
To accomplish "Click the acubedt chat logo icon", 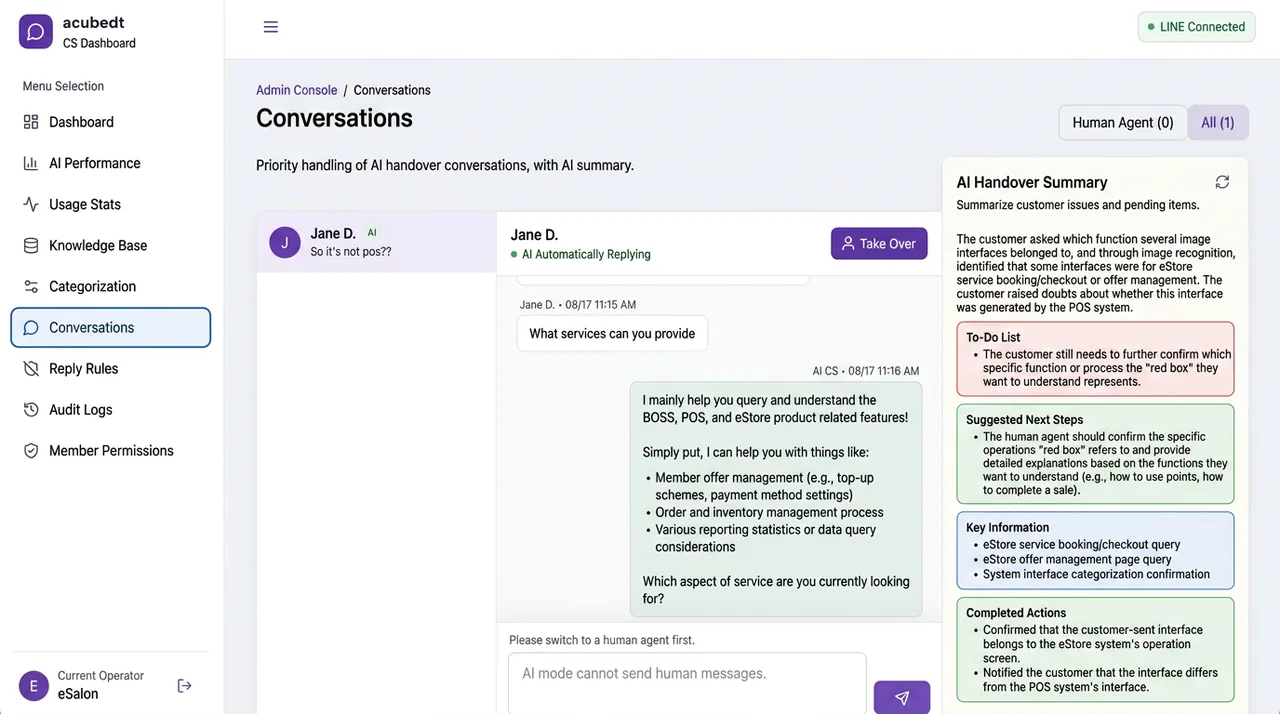I will click(x=35, y=32).
